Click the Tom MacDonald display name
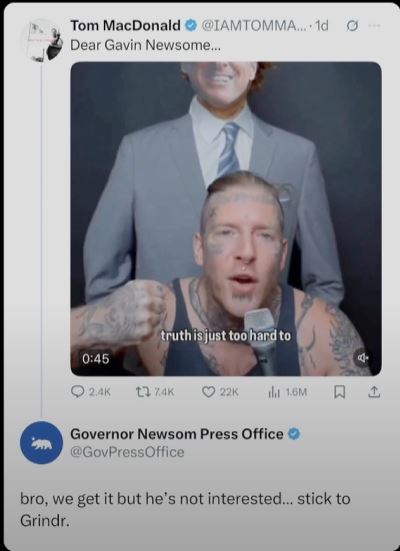Image resolution: width=400 pixels, height=551 pixels. click(125, 26)
